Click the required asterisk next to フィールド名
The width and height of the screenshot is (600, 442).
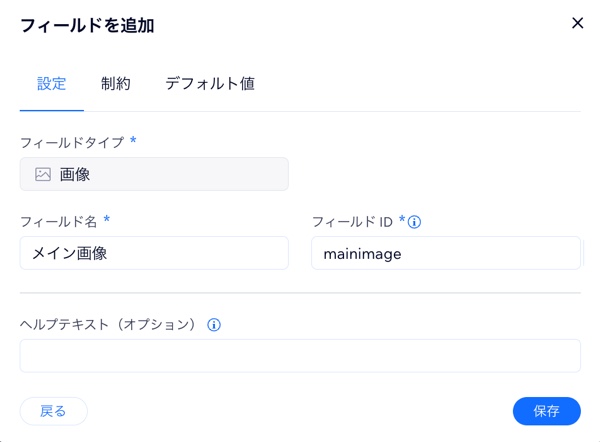pyautogui.click(x=107, y=219)
